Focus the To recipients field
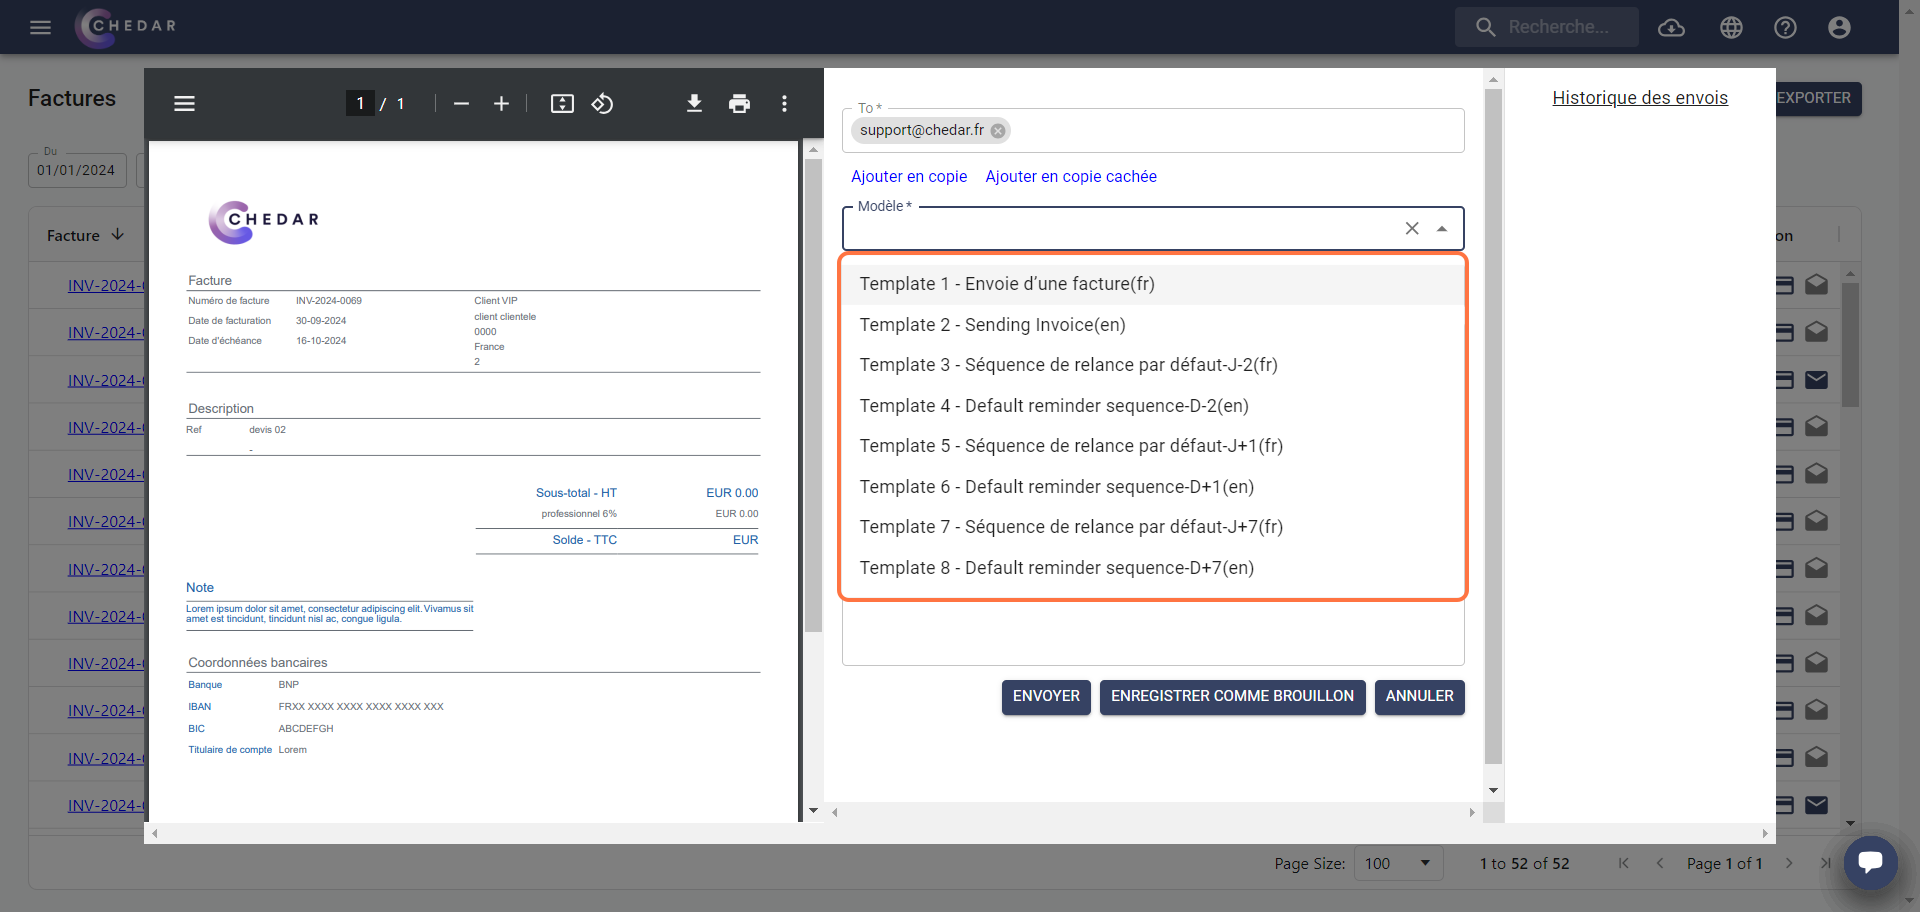Image resolution: width=1920 pixels, height=912 pixels. pyautogui.click(x=1153, y=131)
